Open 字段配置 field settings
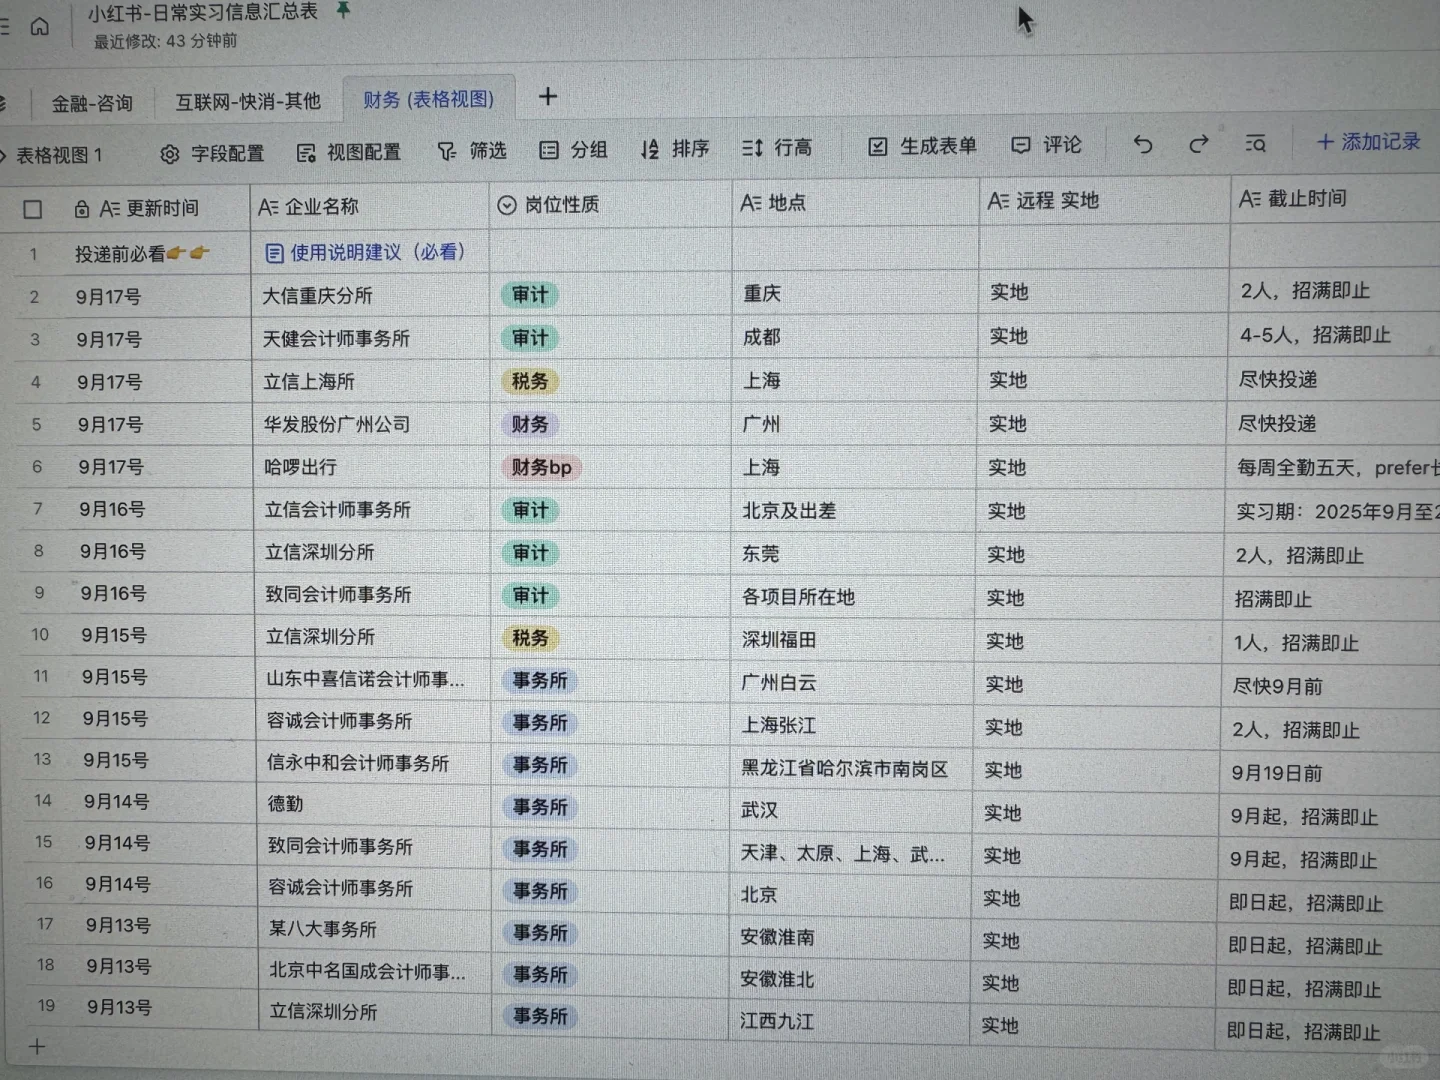 click(212, 153)
